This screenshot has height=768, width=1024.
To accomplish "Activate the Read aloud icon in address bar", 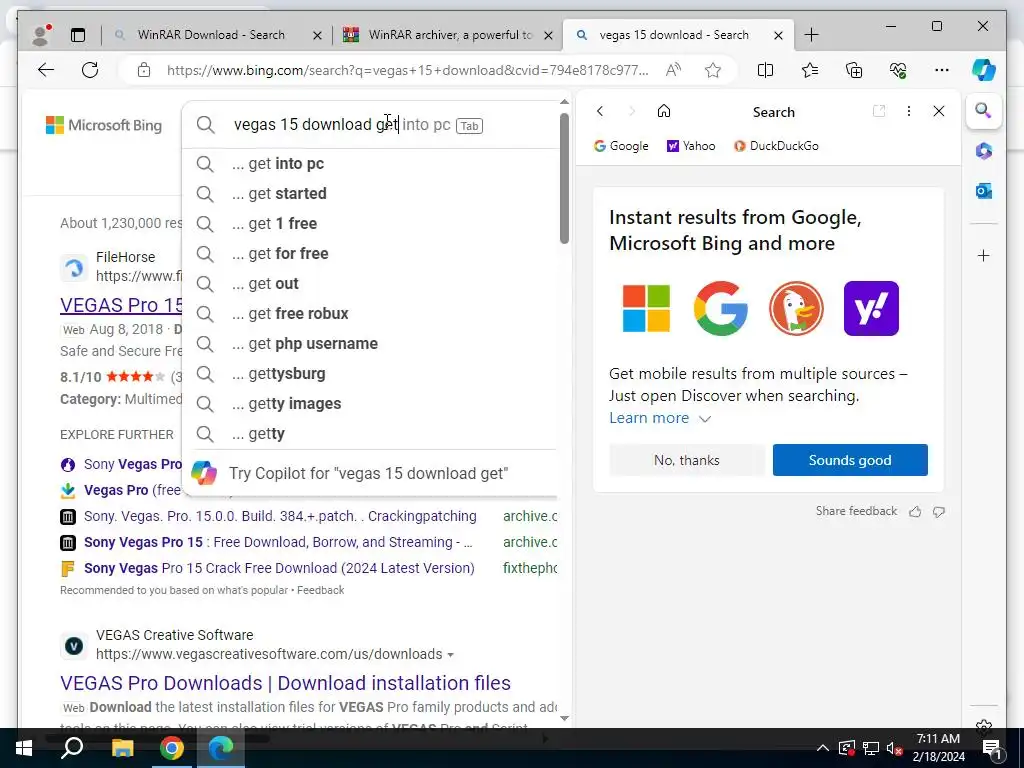I will coord(673,70).
